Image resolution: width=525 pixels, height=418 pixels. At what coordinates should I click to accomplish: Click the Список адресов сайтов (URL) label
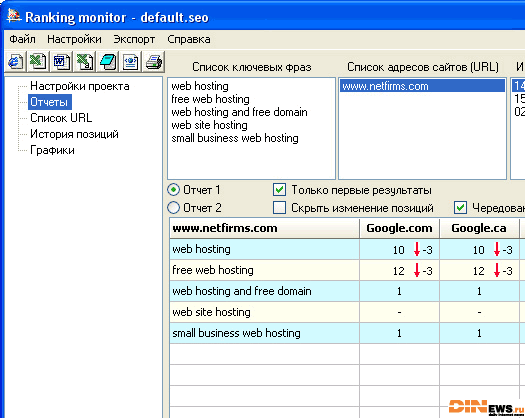tap(423, 67)
